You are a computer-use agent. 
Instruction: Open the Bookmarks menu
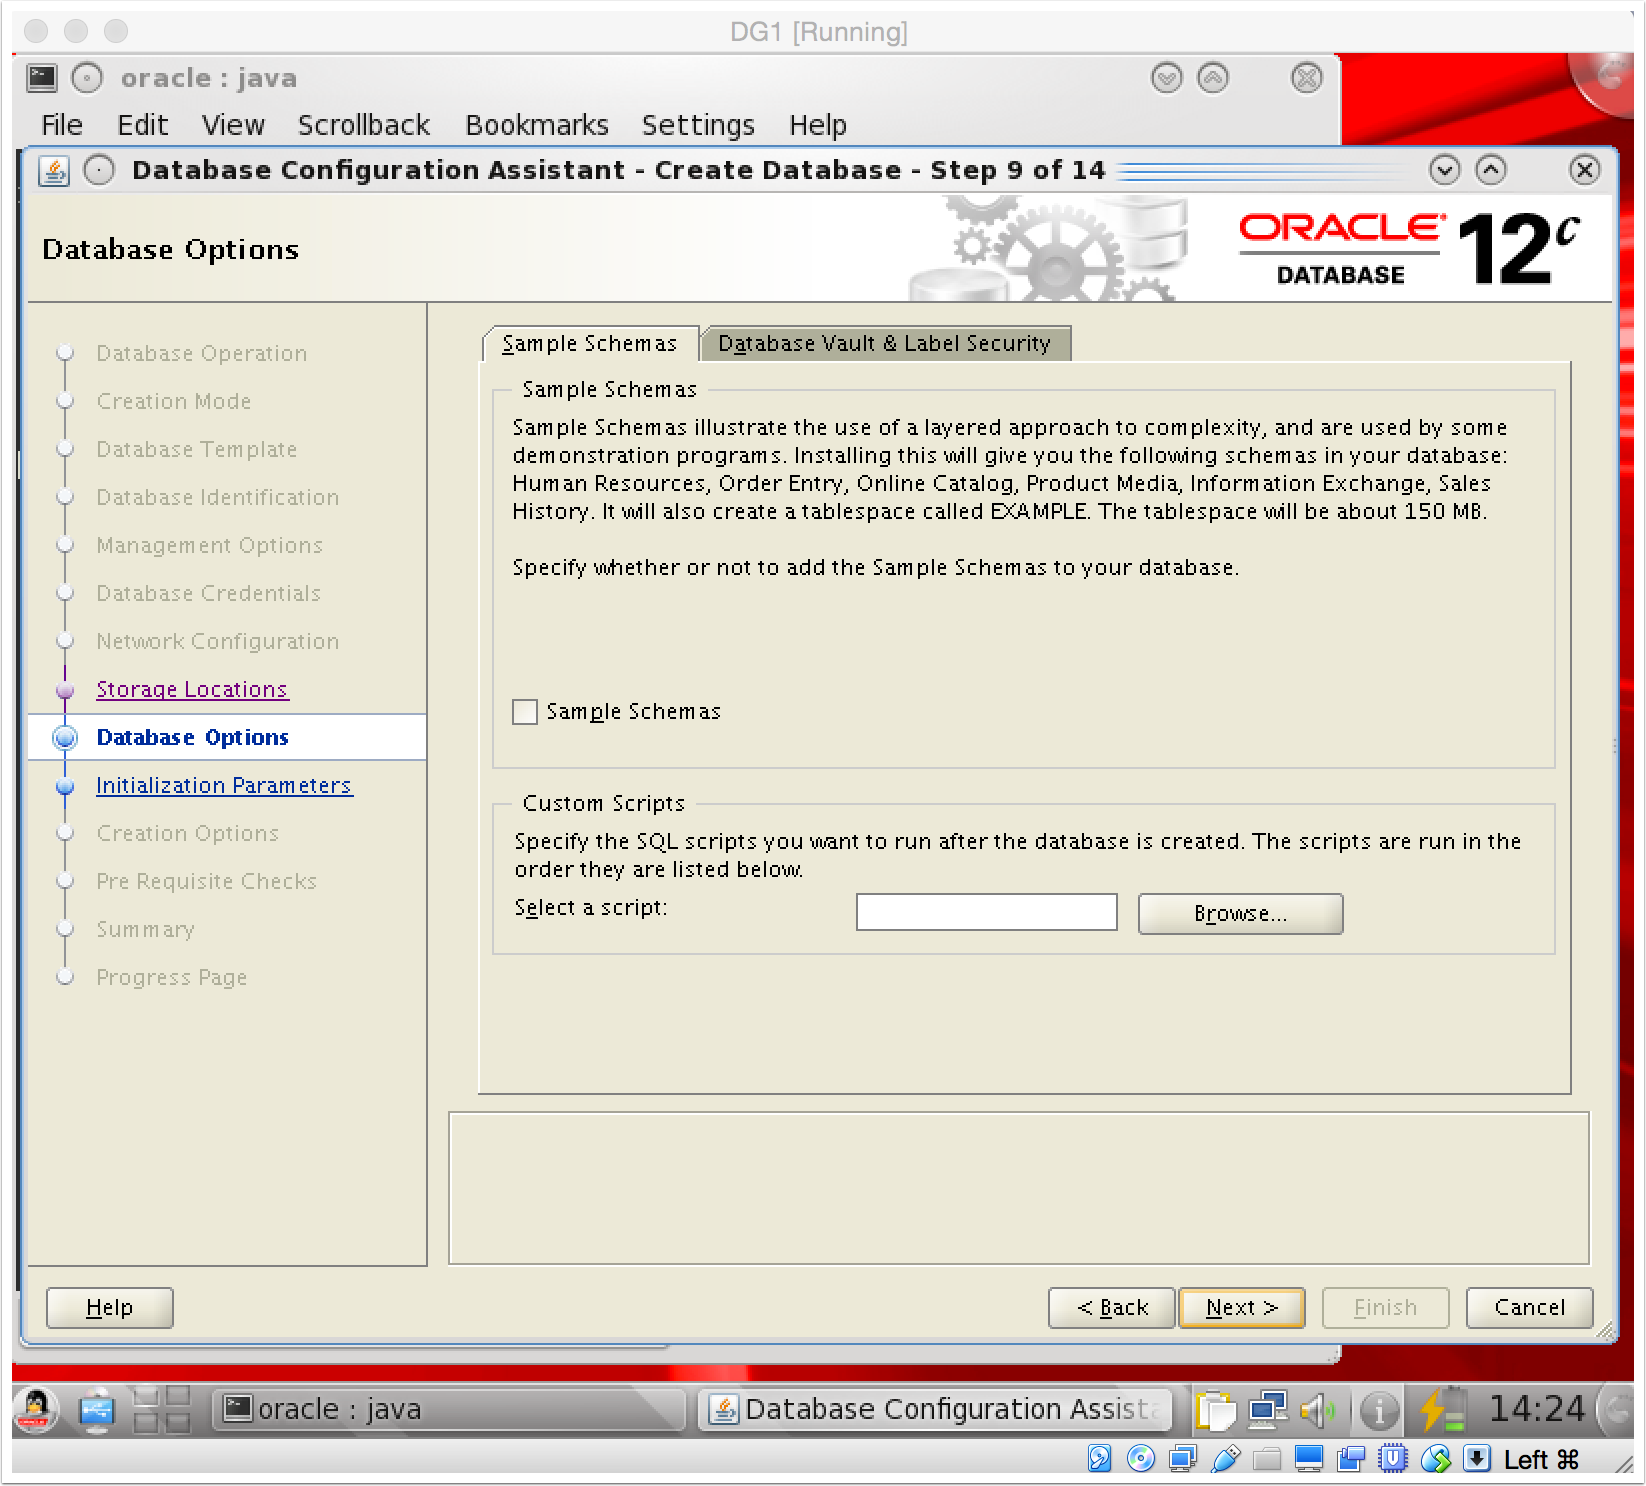537,125
